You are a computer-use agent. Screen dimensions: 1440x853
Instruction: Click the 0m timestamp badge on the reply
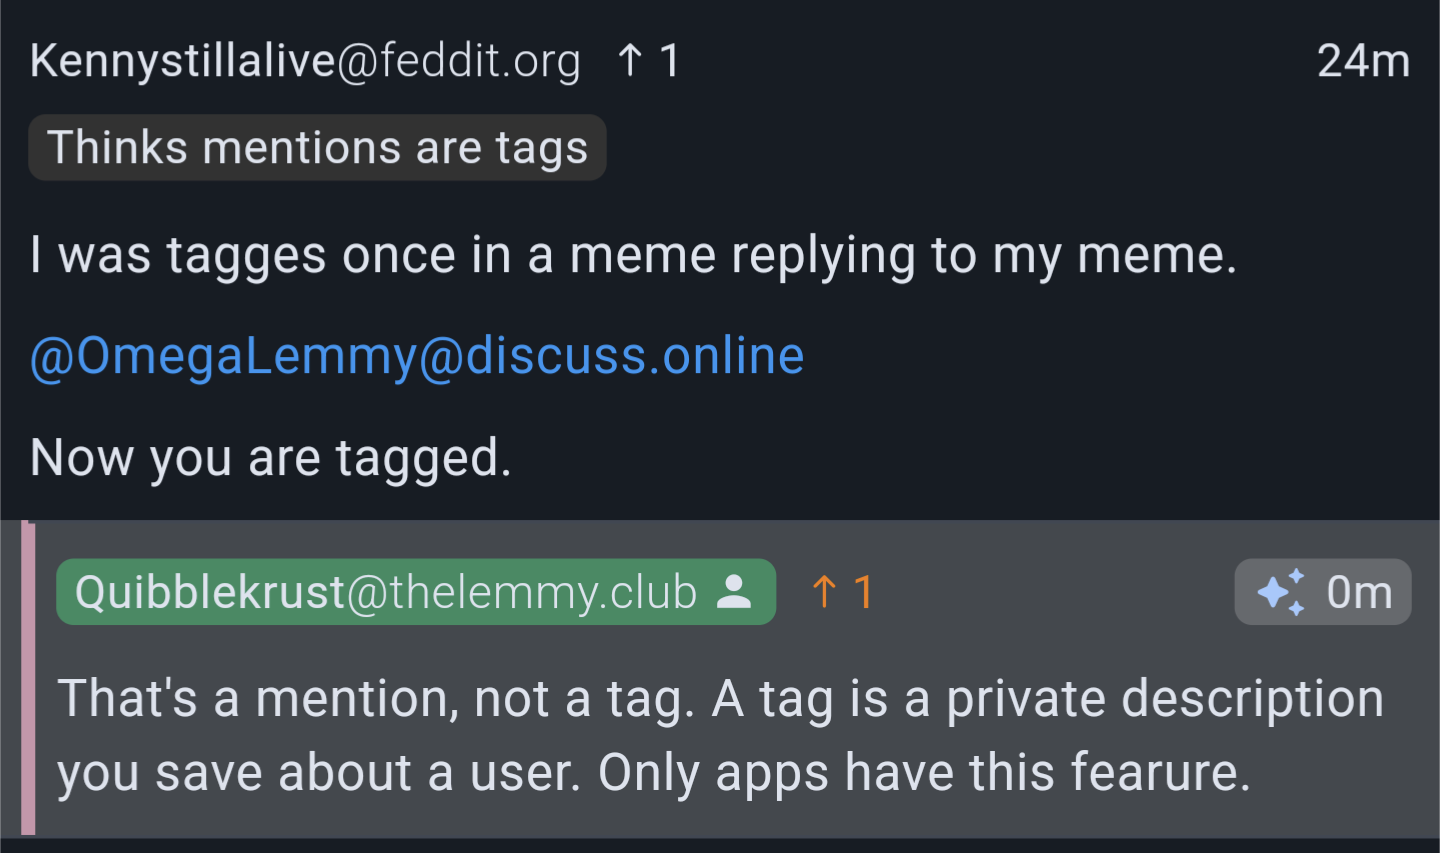(x=1323, y=592)
